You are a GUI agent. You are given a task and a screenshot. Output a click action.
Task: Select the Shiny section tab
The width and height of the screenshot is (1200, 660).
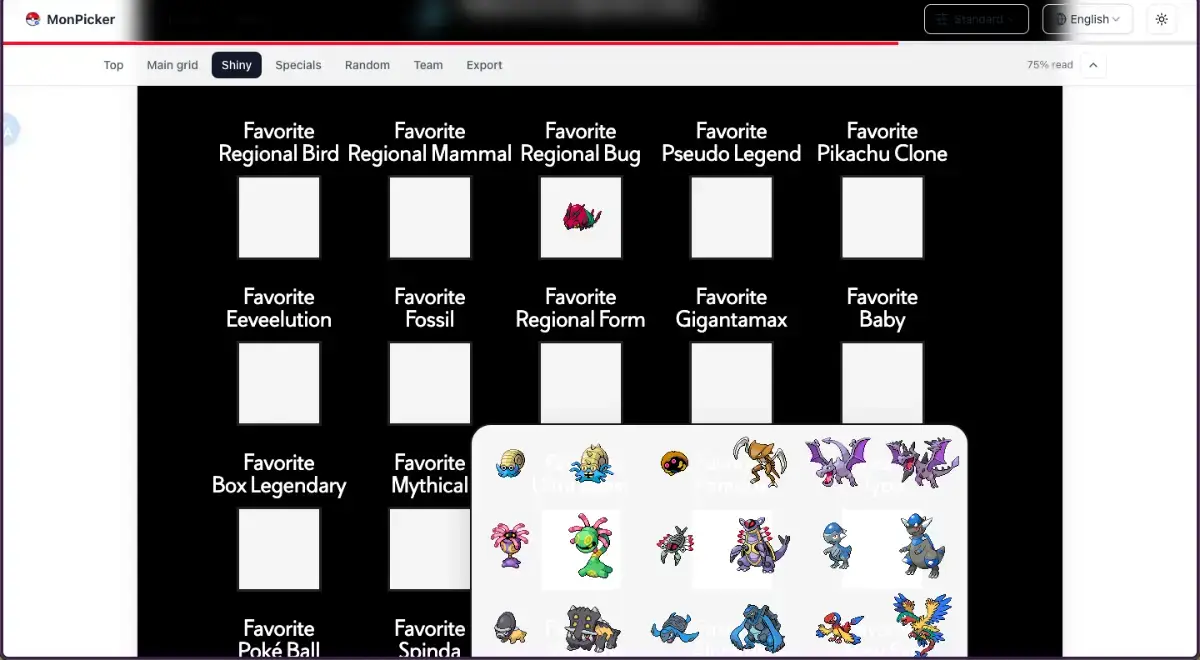[237, 65]
